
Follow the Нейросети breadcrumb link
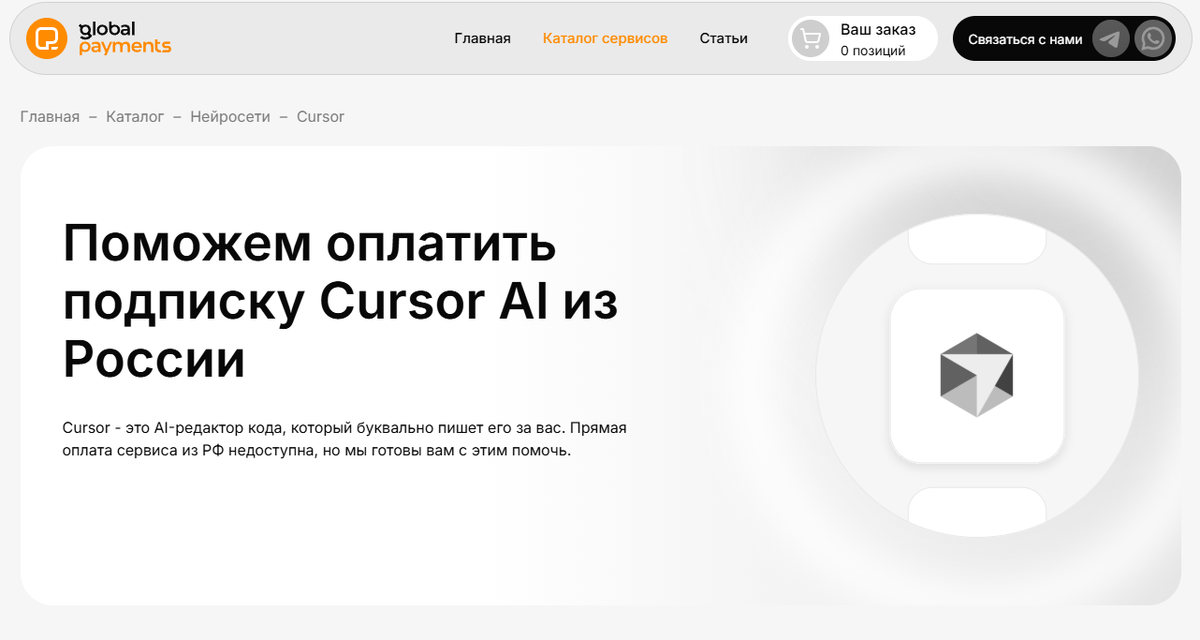tap(230, 117)
